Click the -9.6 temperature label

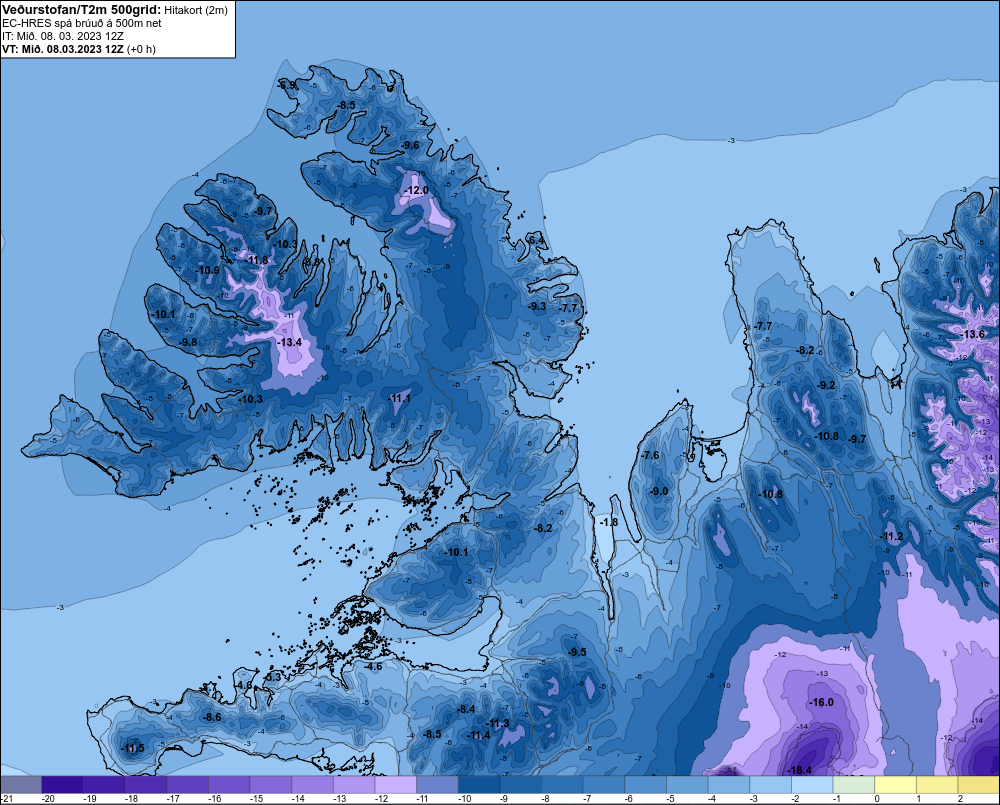pos(410,145)
